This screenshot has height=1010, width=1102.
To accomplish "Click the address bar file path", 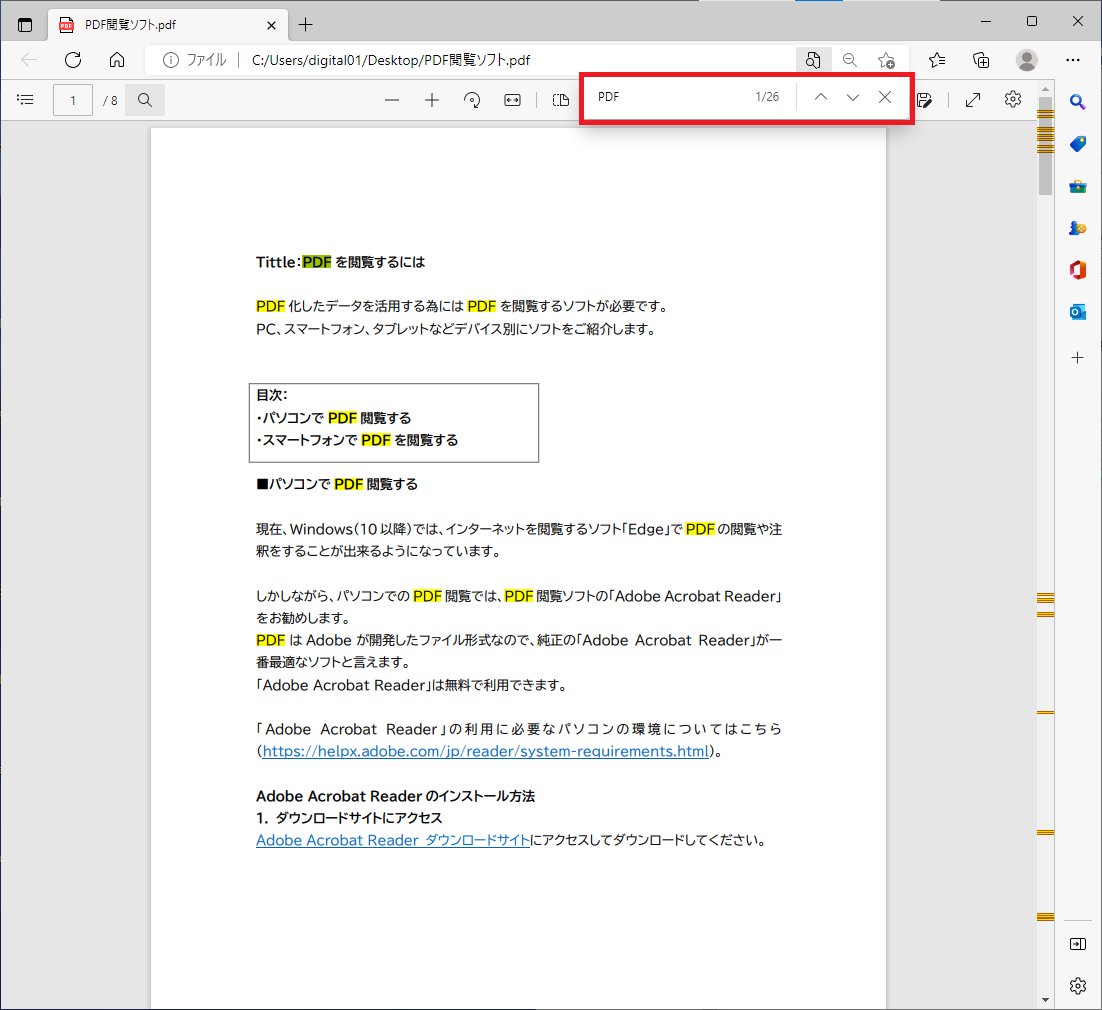I will click(x=391, y=60).
